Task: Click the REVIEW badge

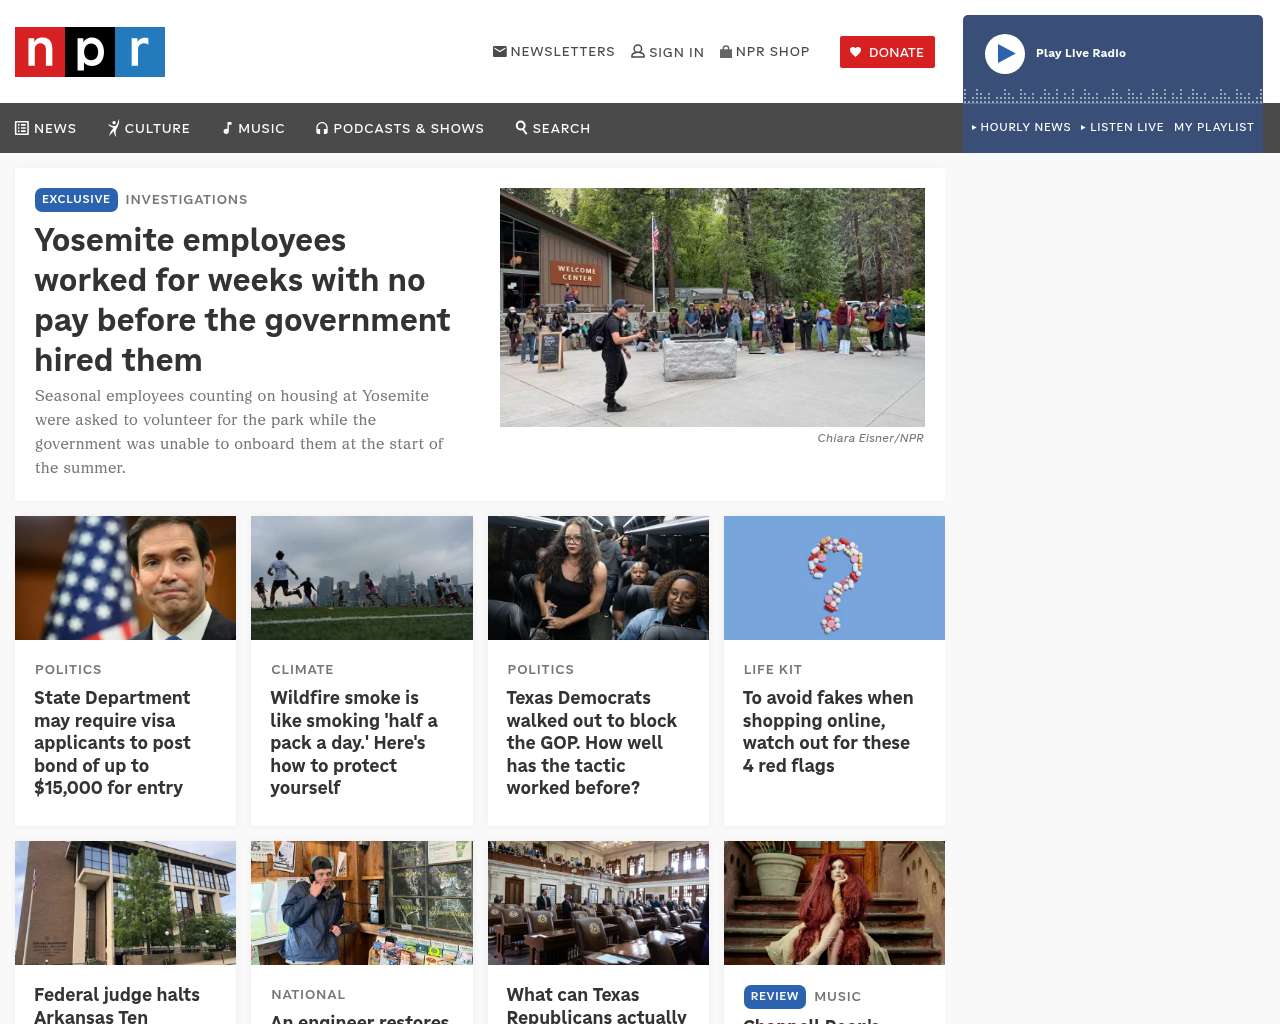Action: (x=775, y=997)
